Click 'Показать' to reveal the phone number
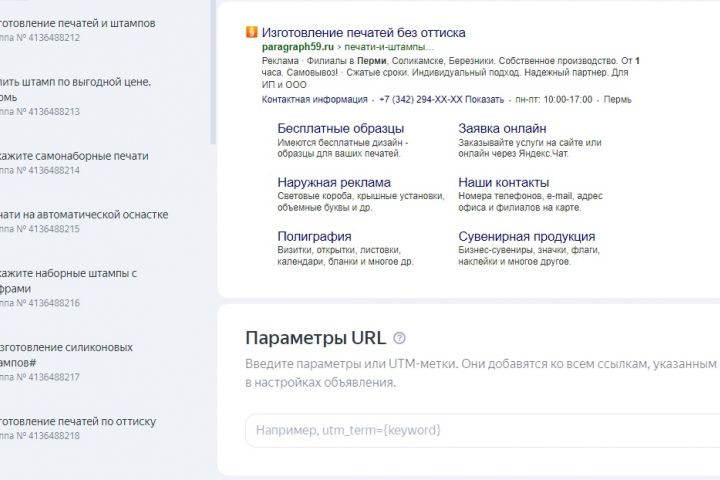The width and height of the screenshot is (720, 480). pyautogui.click(x=485, y=100)
